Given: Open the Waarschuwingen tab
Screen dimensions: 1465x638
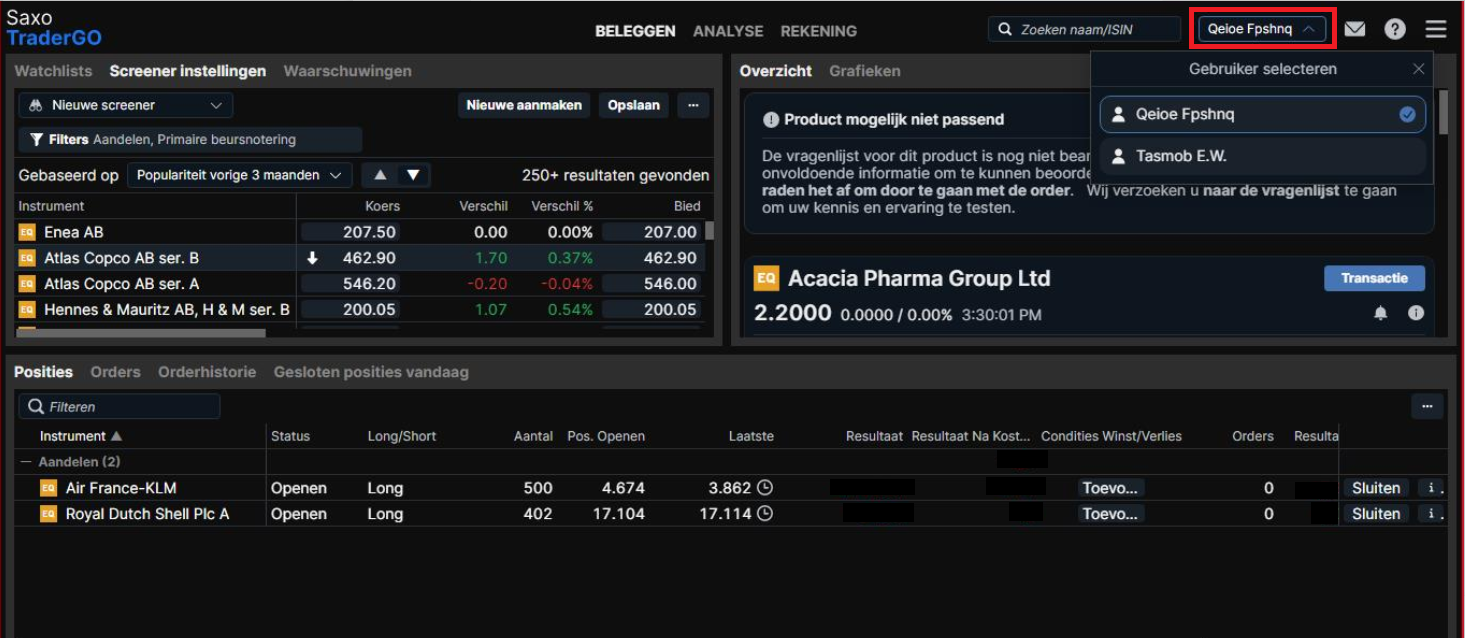Looking at the screenshot, I should [x=347, y=71].
